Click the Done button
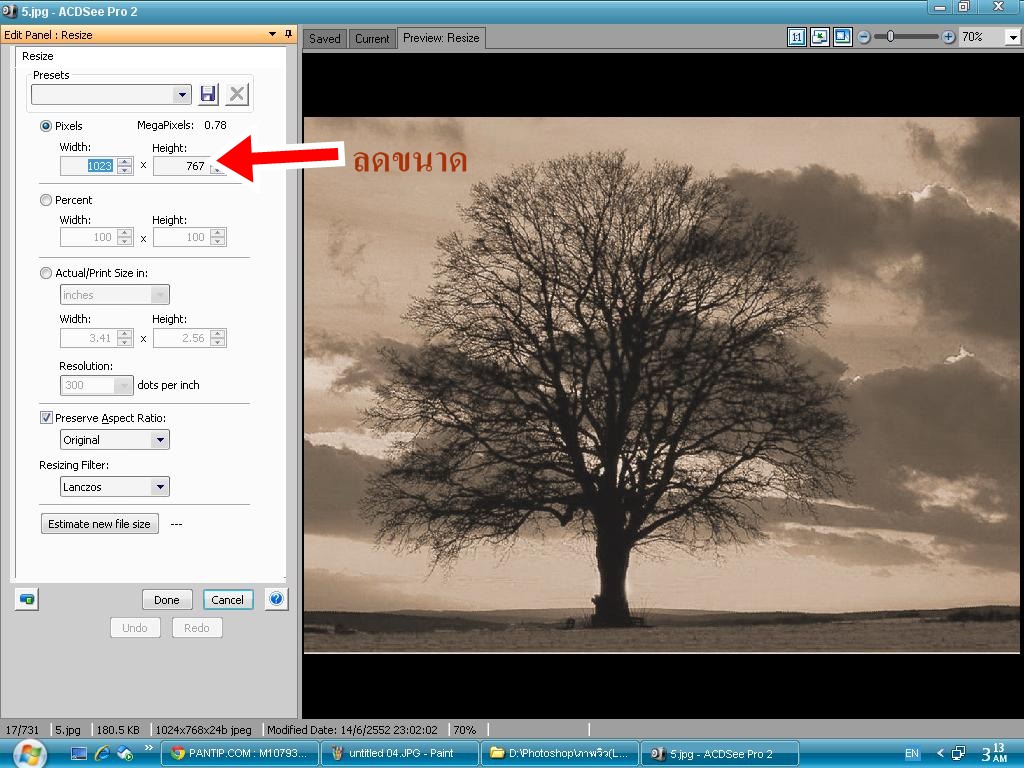Image resolution: width=1024 pixels, height=768 pixels. (x=167, y=600)
